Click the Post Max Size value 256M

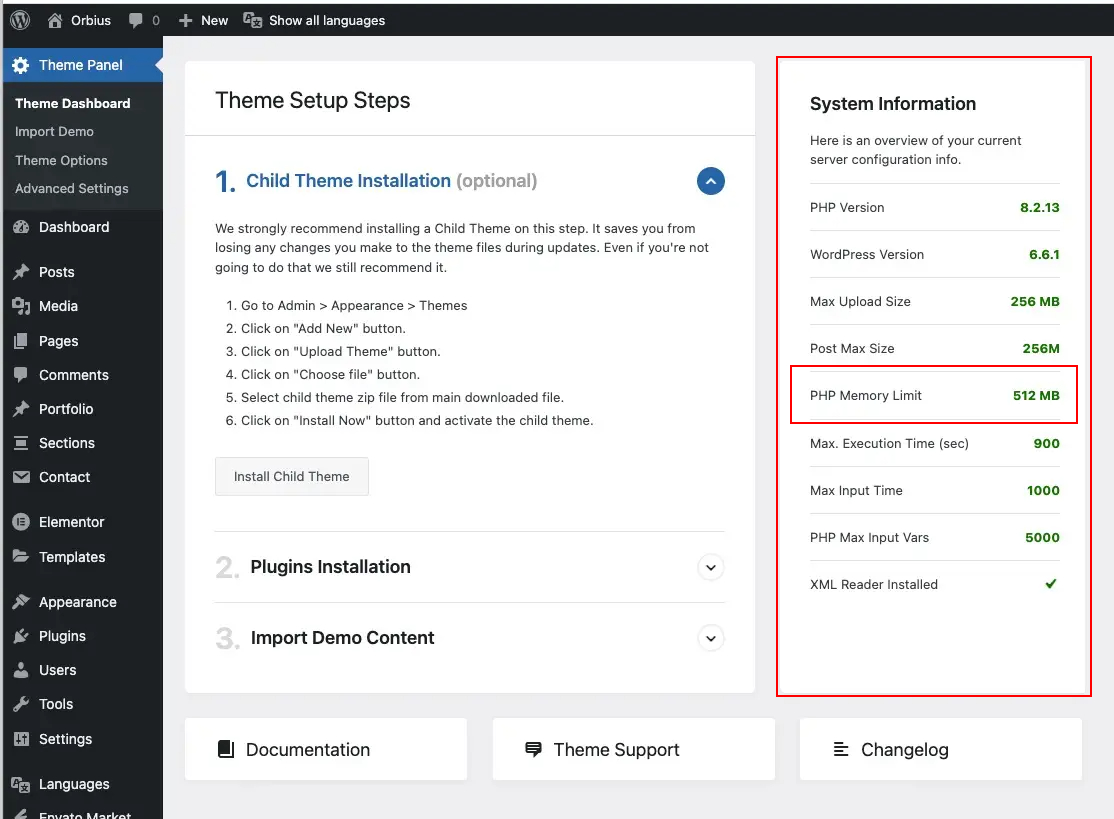(x=1041, y=349)
